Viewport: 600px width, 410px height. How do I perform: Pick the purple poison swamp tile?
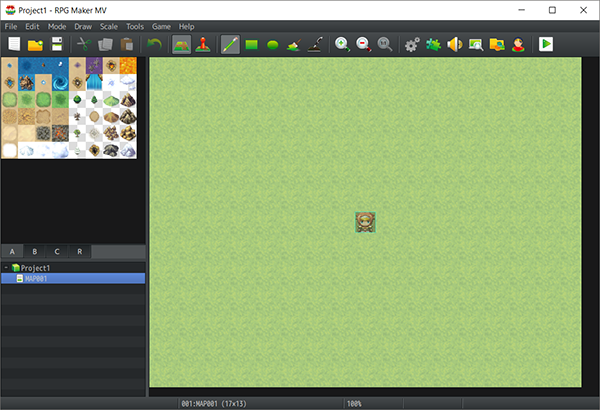point(94,65)
